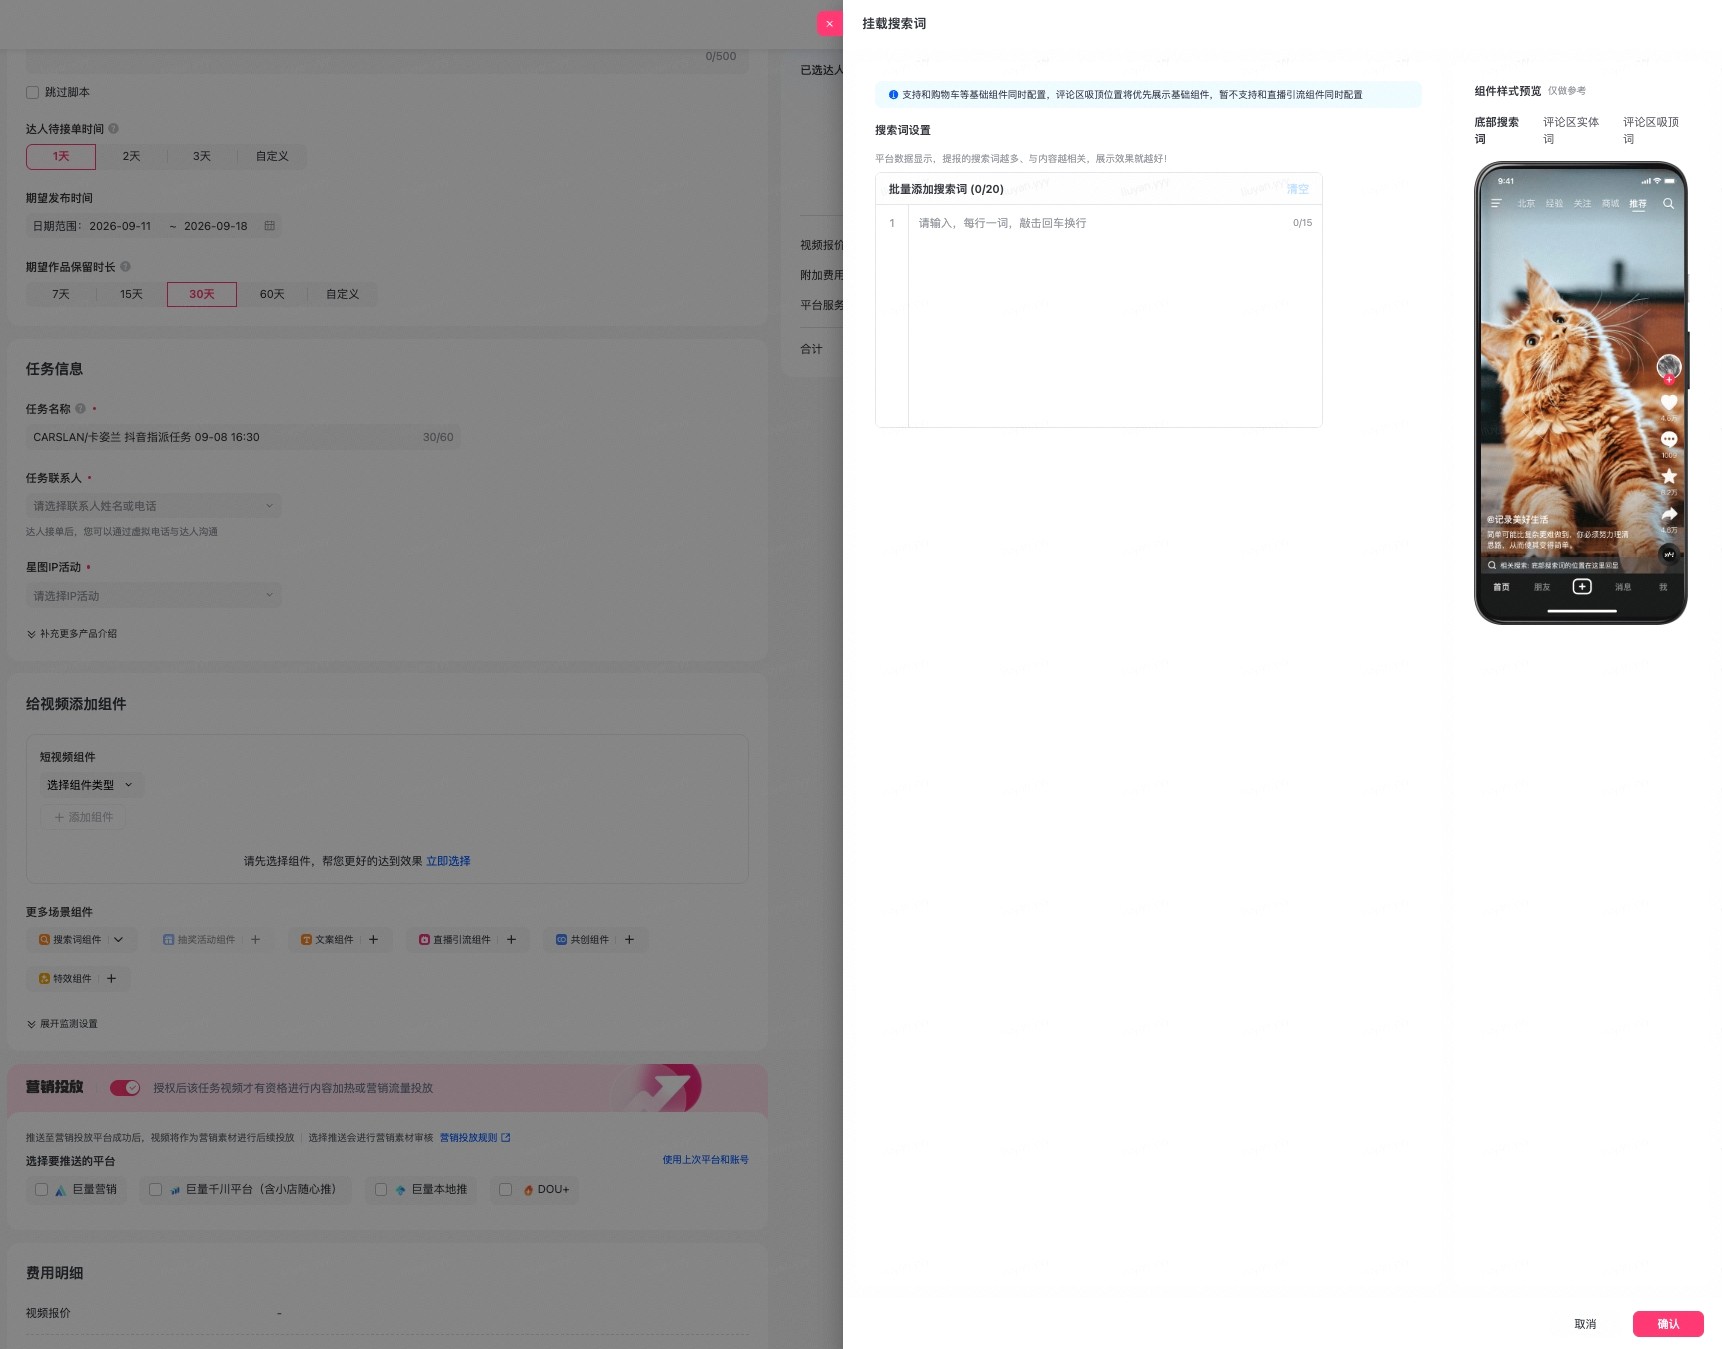1722x1349 pixels.
Task: Switch preview to 评论区实体词 tab
Action: 1570,130
